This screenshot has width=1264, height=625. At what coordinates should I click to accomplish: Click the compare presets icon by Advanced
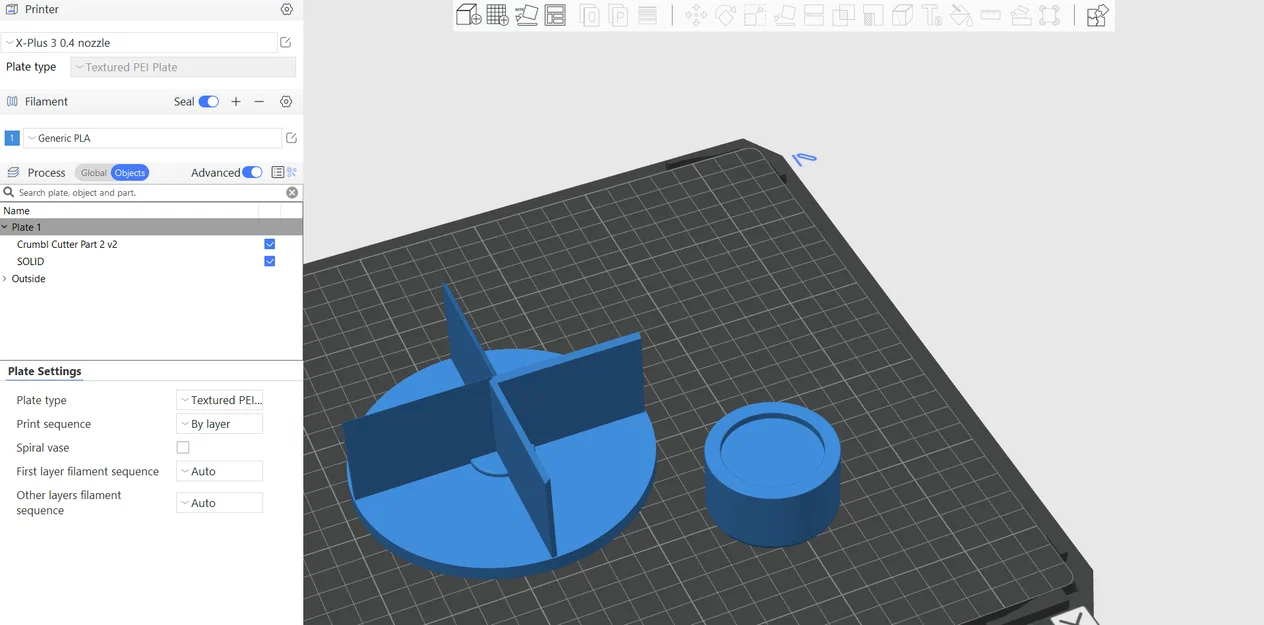(x=293, y=172)
